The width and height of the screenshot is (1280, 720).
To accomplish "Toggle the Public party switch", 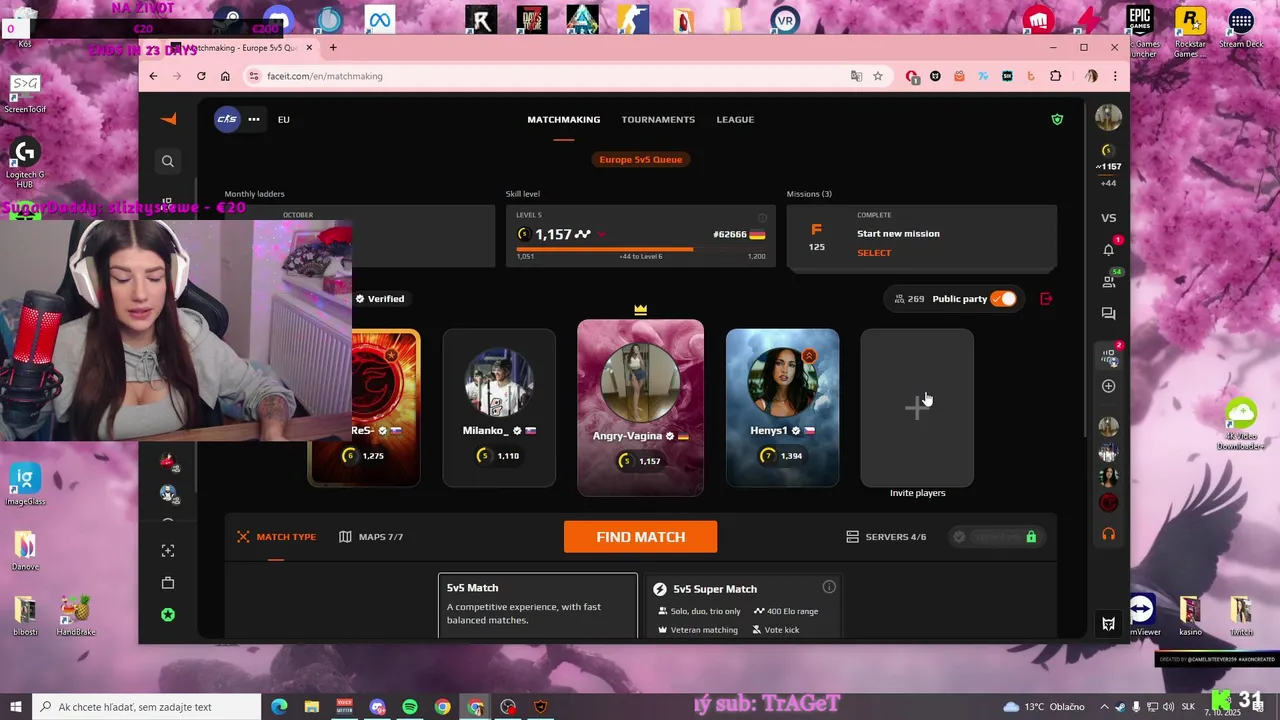I will (x=1003, y=299).
